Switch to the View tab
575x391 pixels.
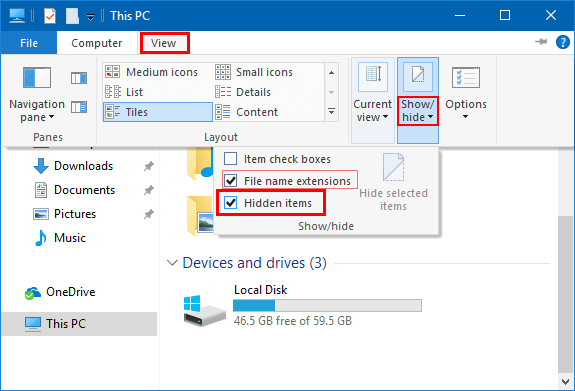point(164,43)
